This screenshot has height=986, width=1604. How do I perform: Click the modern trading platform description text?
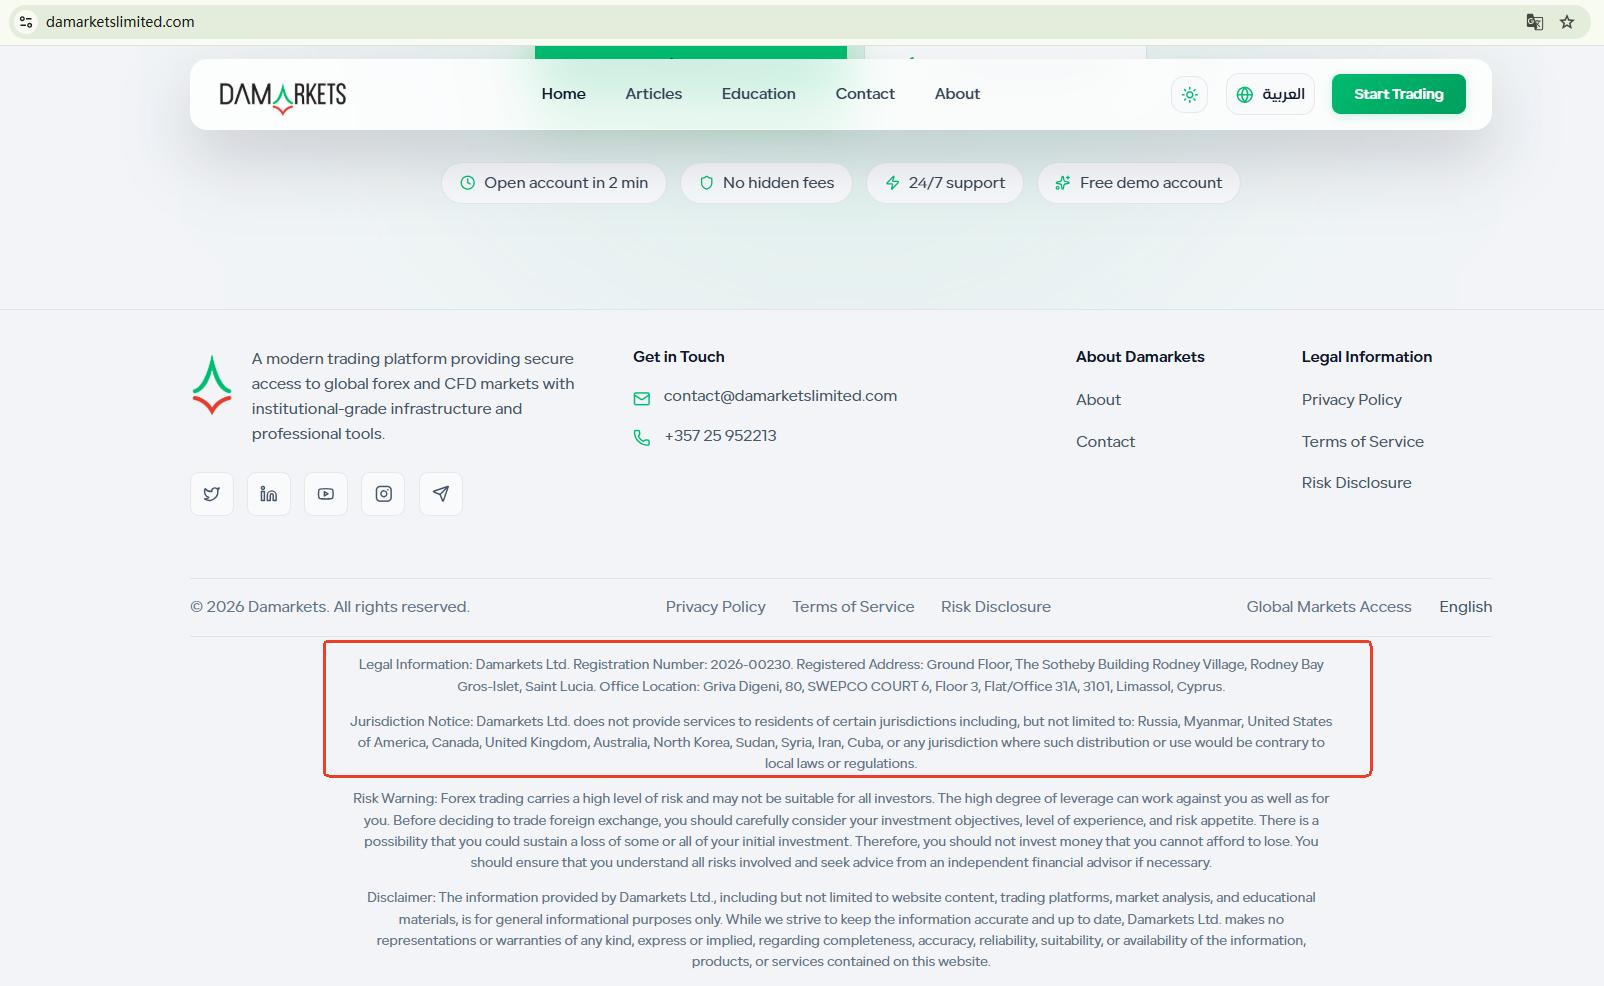pyautogui.click(x=413, y=396)
